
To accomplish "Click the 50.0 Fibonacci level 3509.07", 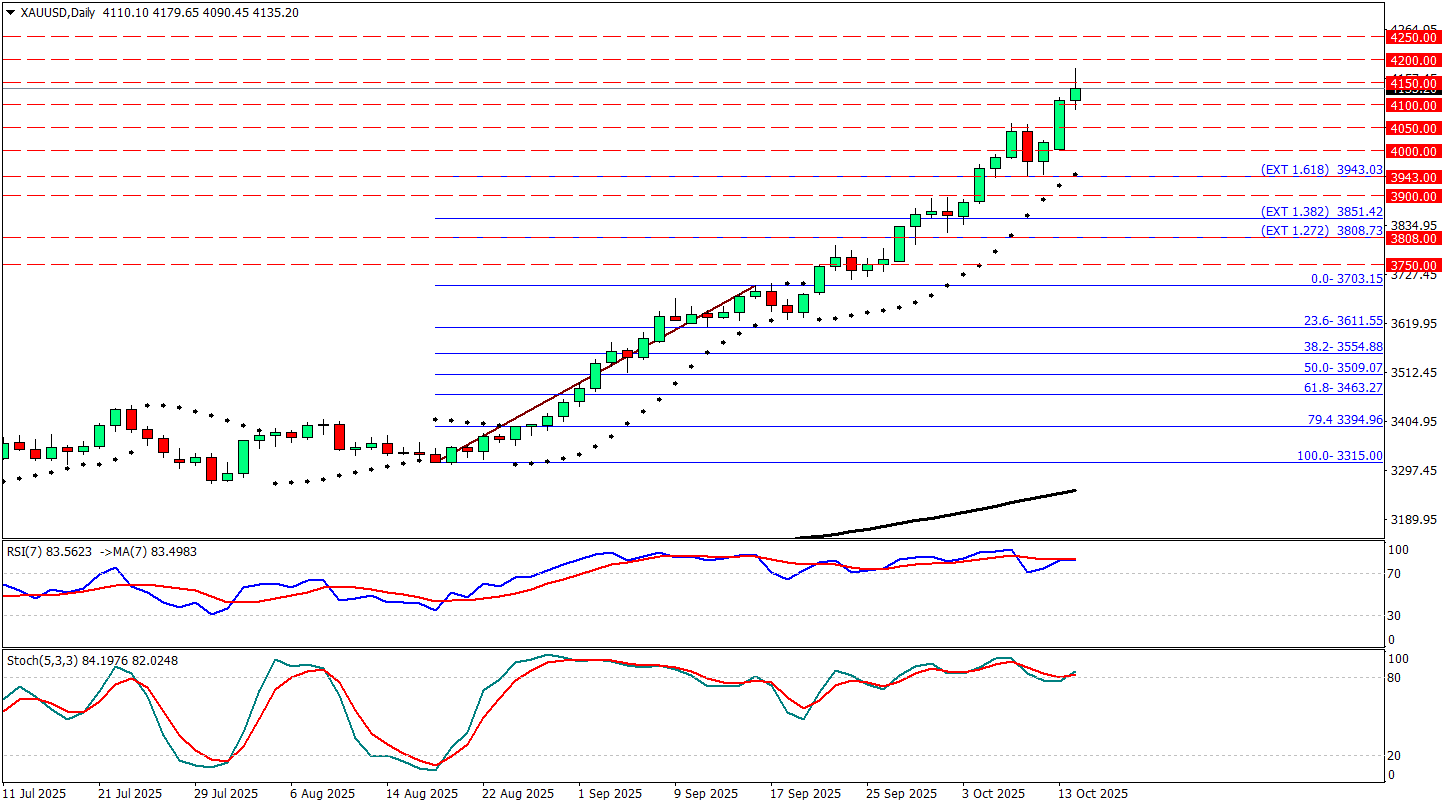I will pyautogui.click(x=1343, y=368).
